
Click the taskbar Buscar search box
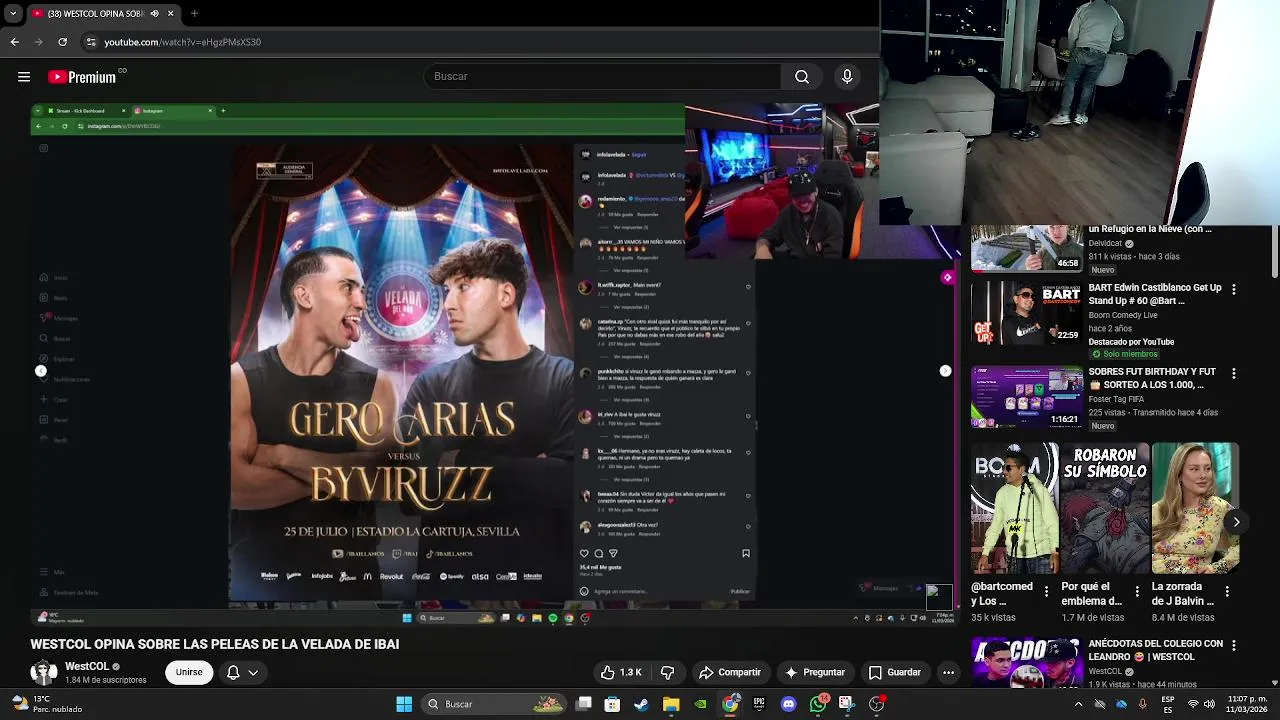click(493, 704)
